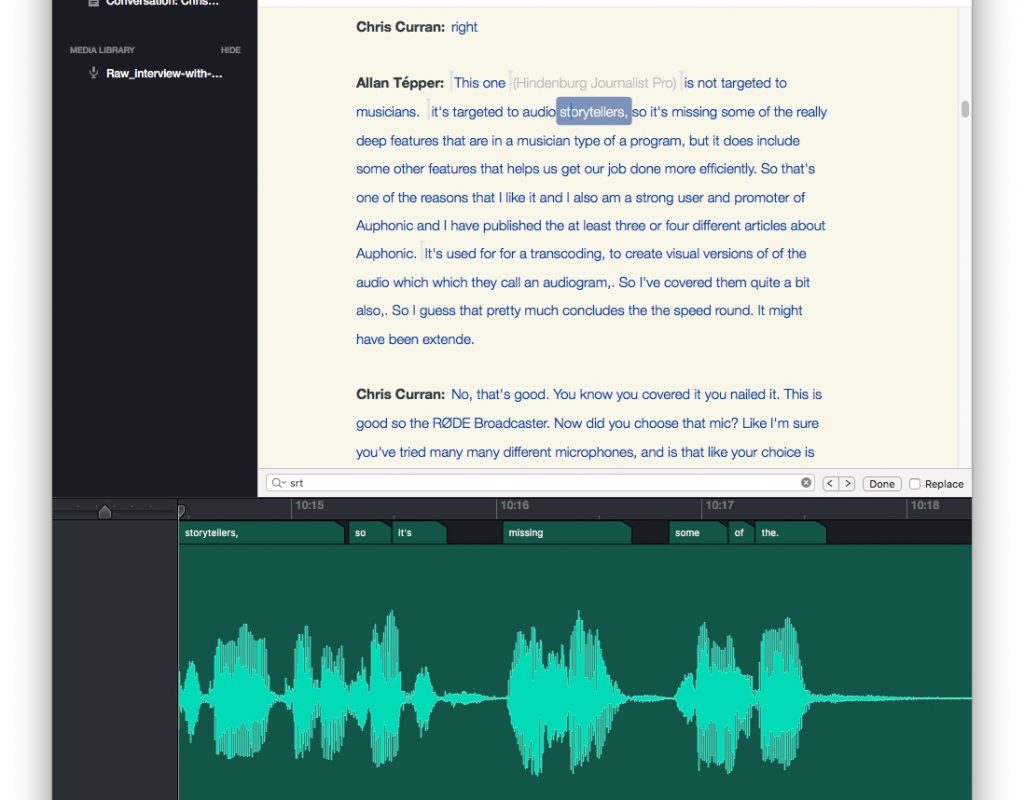The width and height of the screenshot is (1024, 800).
Task: Click the Done button in the find bar
Action: click(x=882, y=484)
